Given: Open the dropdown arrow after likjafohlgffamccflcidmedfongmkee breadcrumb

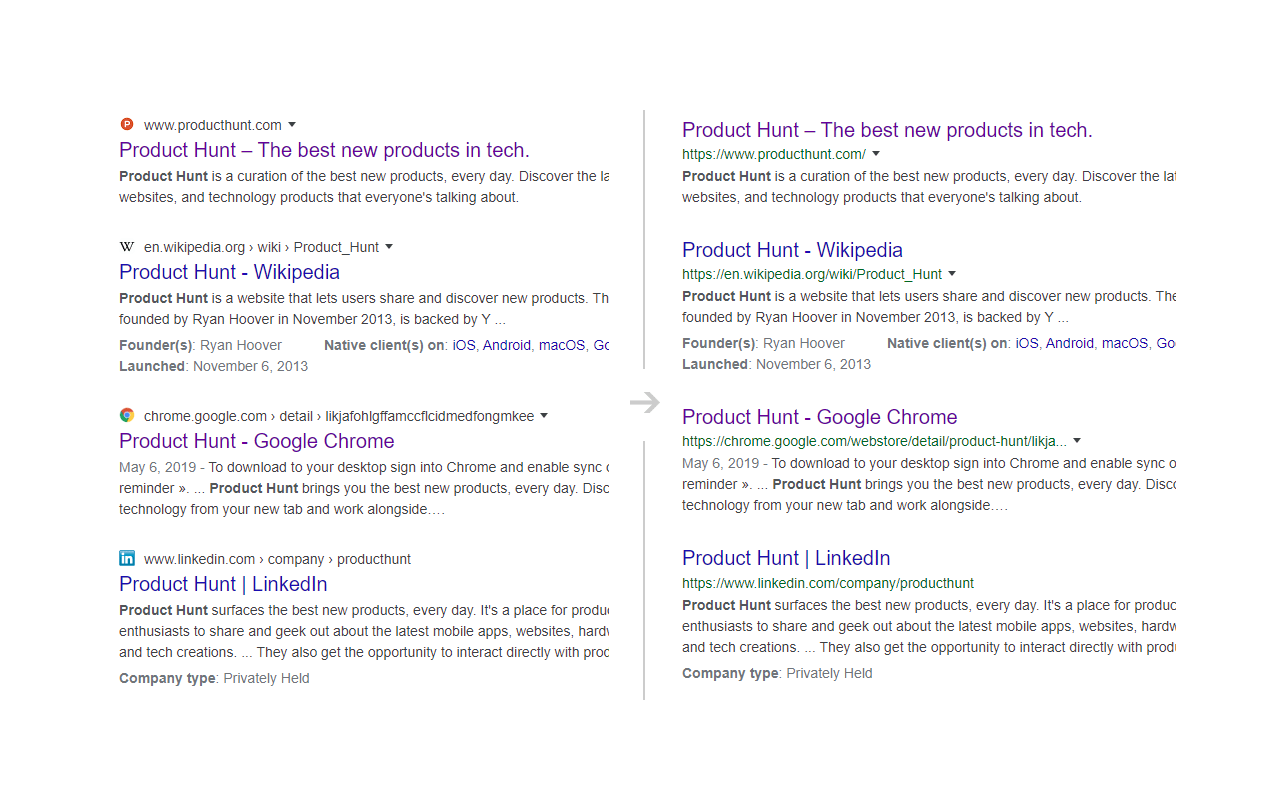Looking at the screenshot, I should pyautogui.click(x=544, y=416).
